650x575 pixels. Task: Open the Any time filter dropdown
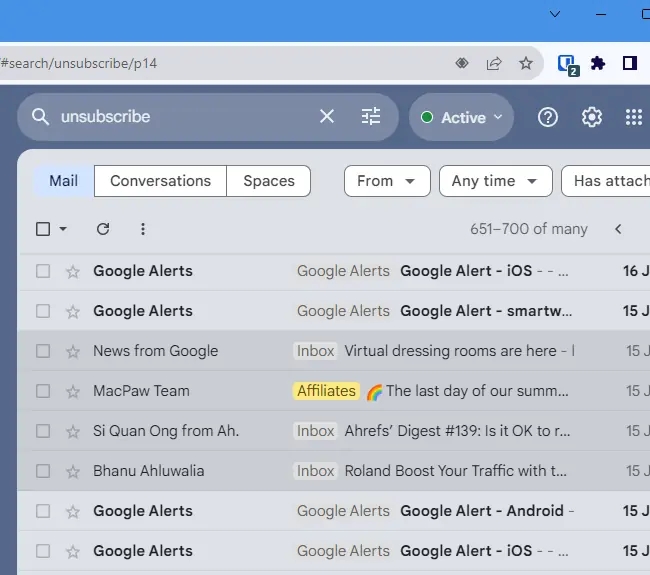point(496,181)
